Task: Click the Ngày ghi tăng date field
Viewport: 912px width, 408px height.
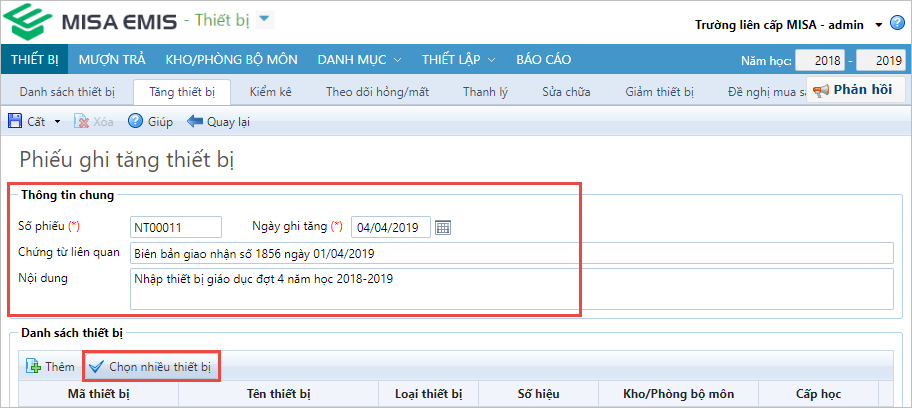Action: (x=391, y=228)
